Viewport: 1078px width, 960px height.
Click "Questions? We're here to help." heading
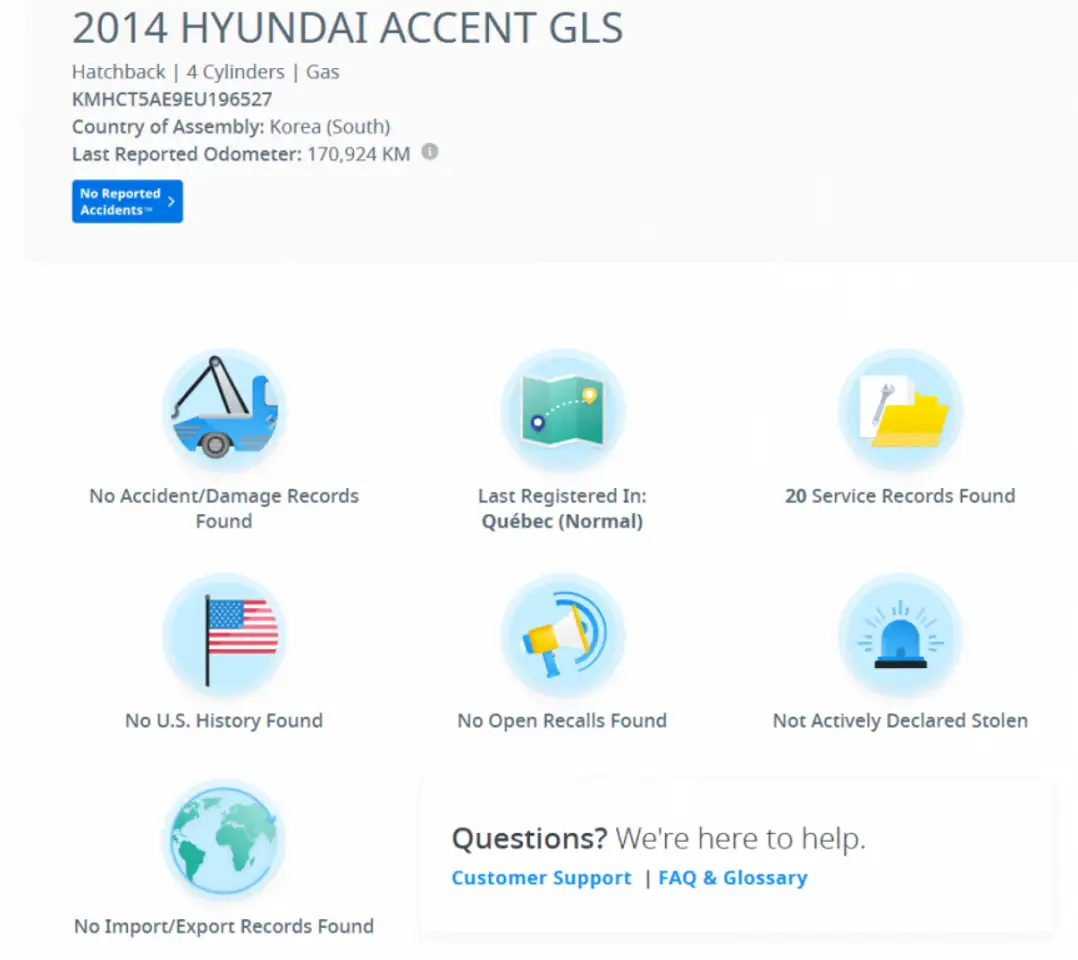pos(659,838)
